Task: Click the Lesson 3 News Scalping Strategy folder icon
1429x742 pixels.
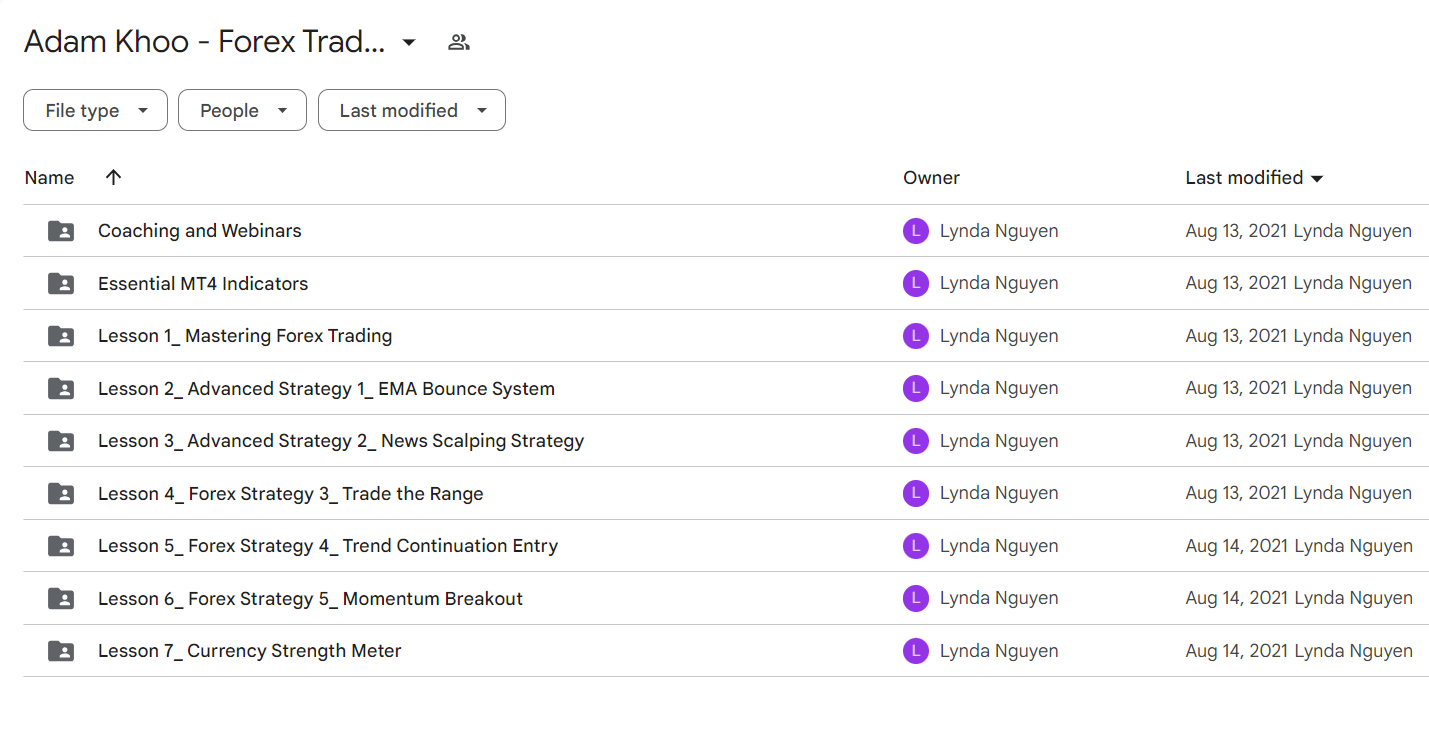Action: click(x=61, y=441)
